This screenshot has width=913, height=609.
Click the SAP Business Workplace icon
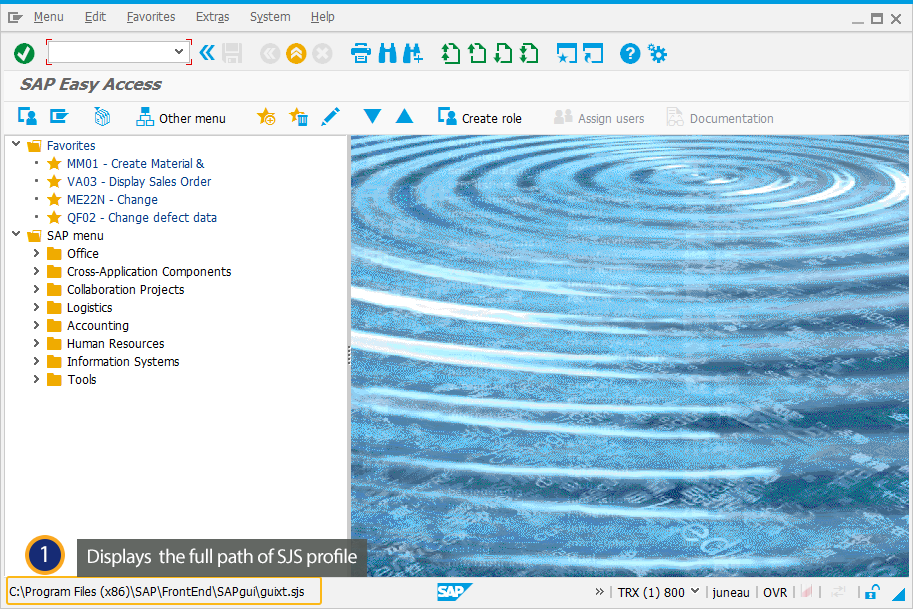point(102,116)
